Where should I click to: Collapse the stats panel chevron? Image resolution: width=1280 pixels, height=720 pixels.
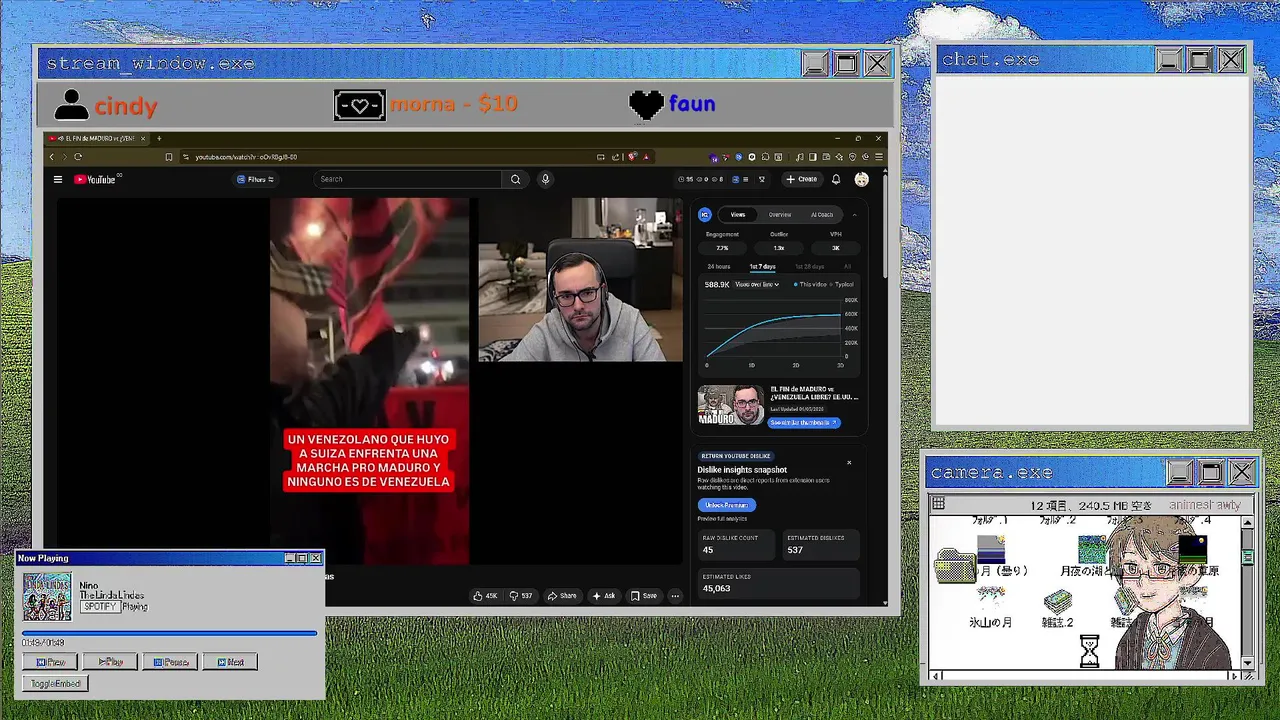(854, 215)
